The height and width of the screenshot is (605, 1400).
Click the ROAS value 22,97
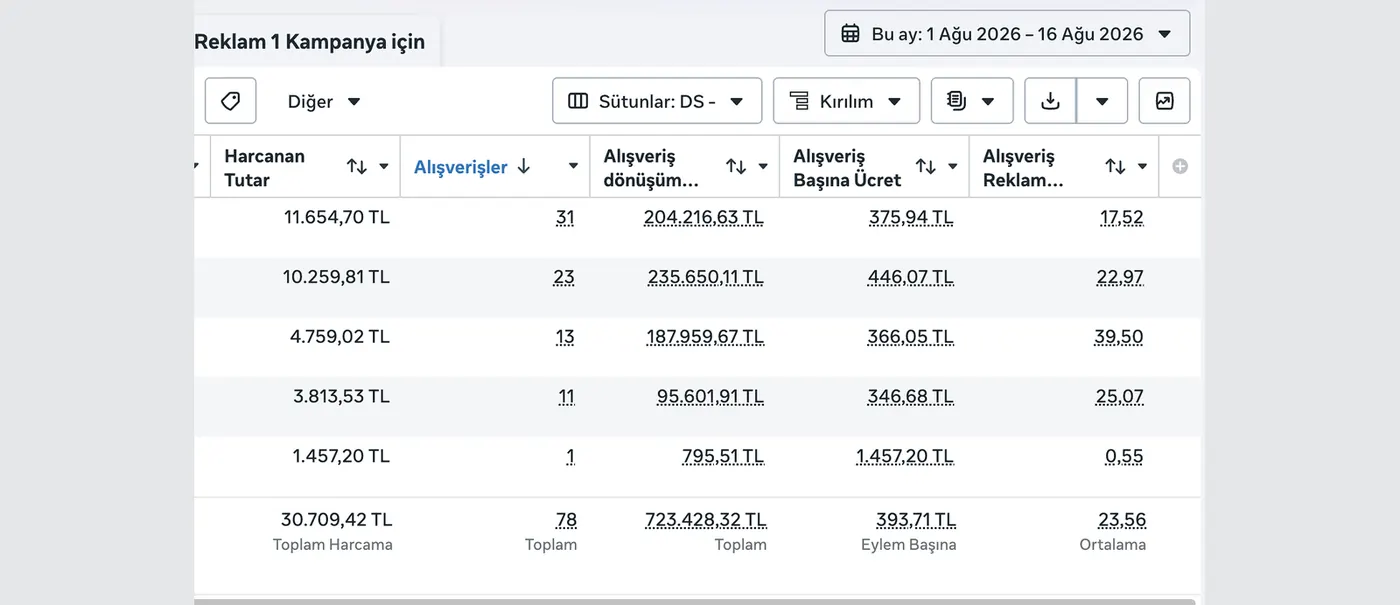point(1120,277)
